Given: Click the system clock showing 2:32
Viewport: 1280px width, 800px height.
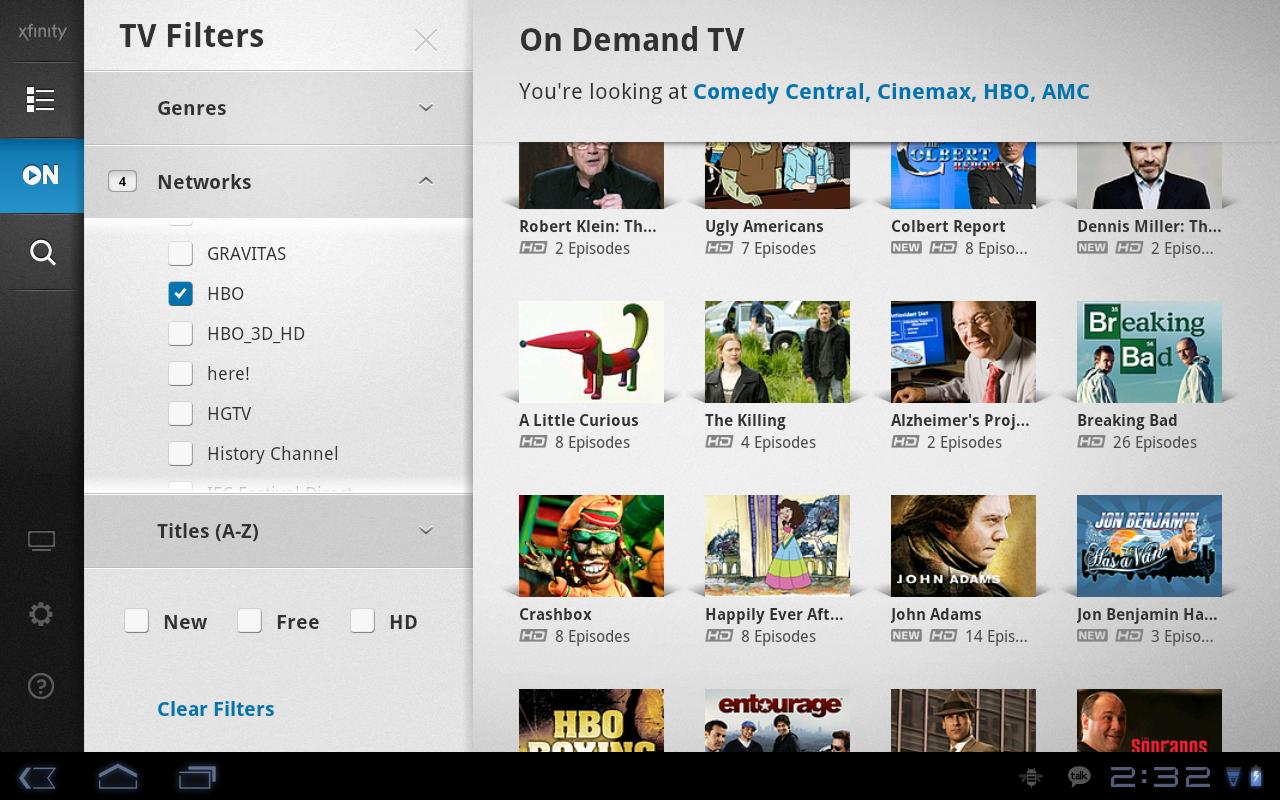Looking at the screenshot, I should click(1161, 777).
